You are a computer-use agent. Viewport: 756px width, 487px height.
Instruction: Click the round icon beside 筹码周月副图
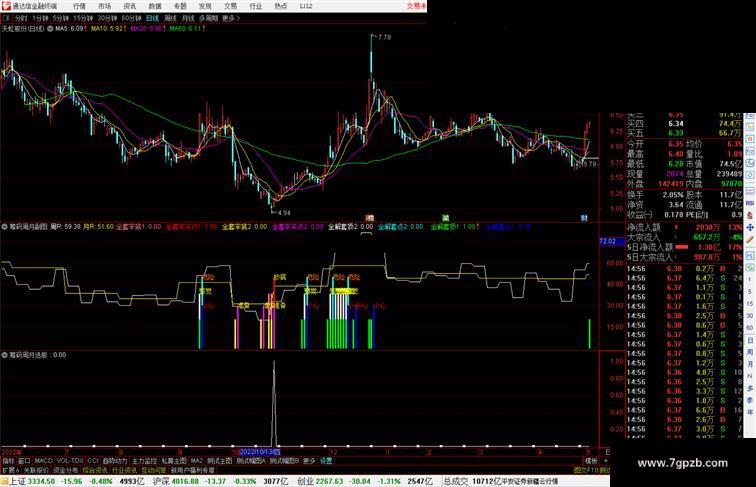[x=5, y=227]
